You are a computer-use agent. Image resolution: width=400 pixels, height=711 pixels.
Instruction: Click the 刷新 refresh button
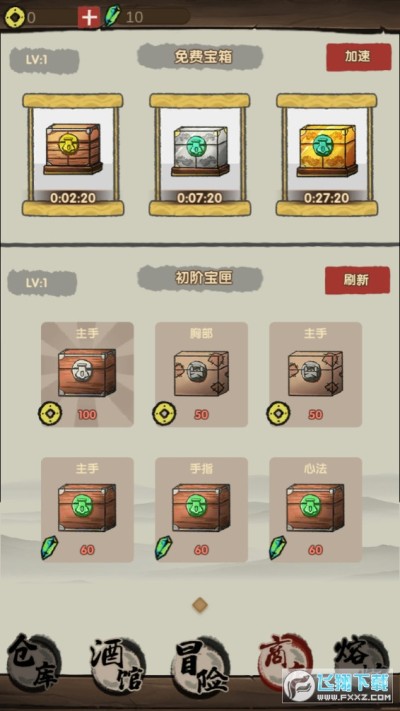point(357,280)
